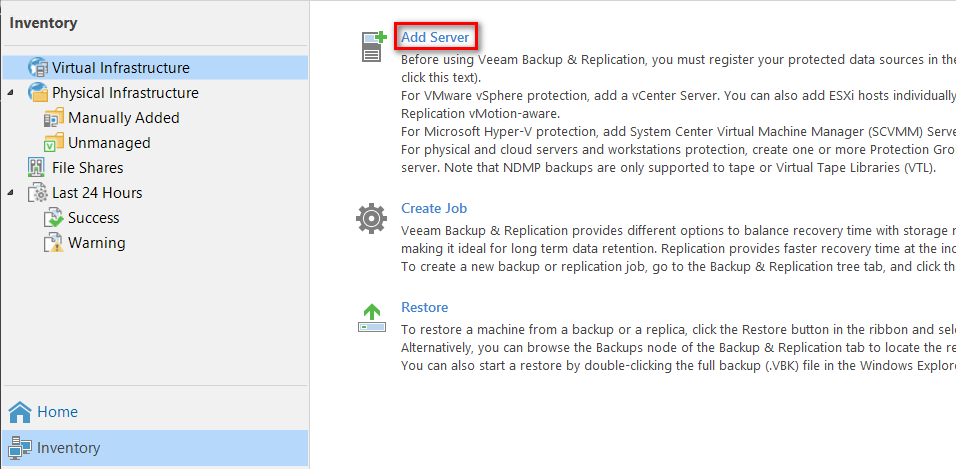Click the Create Job link
The width and height of the screenshot is (956, 469).
(x=434, y=209)
